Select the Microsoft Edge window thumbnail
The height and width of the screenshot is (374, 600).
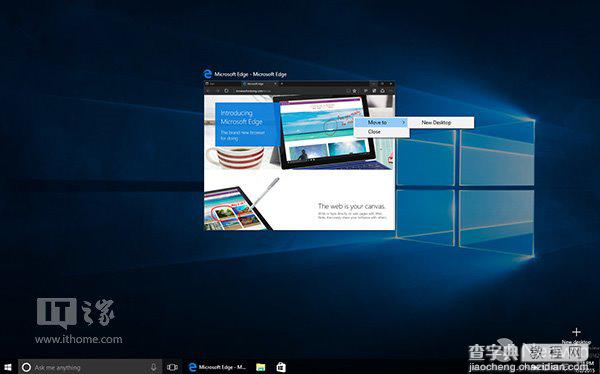click(x=299, y=155)
